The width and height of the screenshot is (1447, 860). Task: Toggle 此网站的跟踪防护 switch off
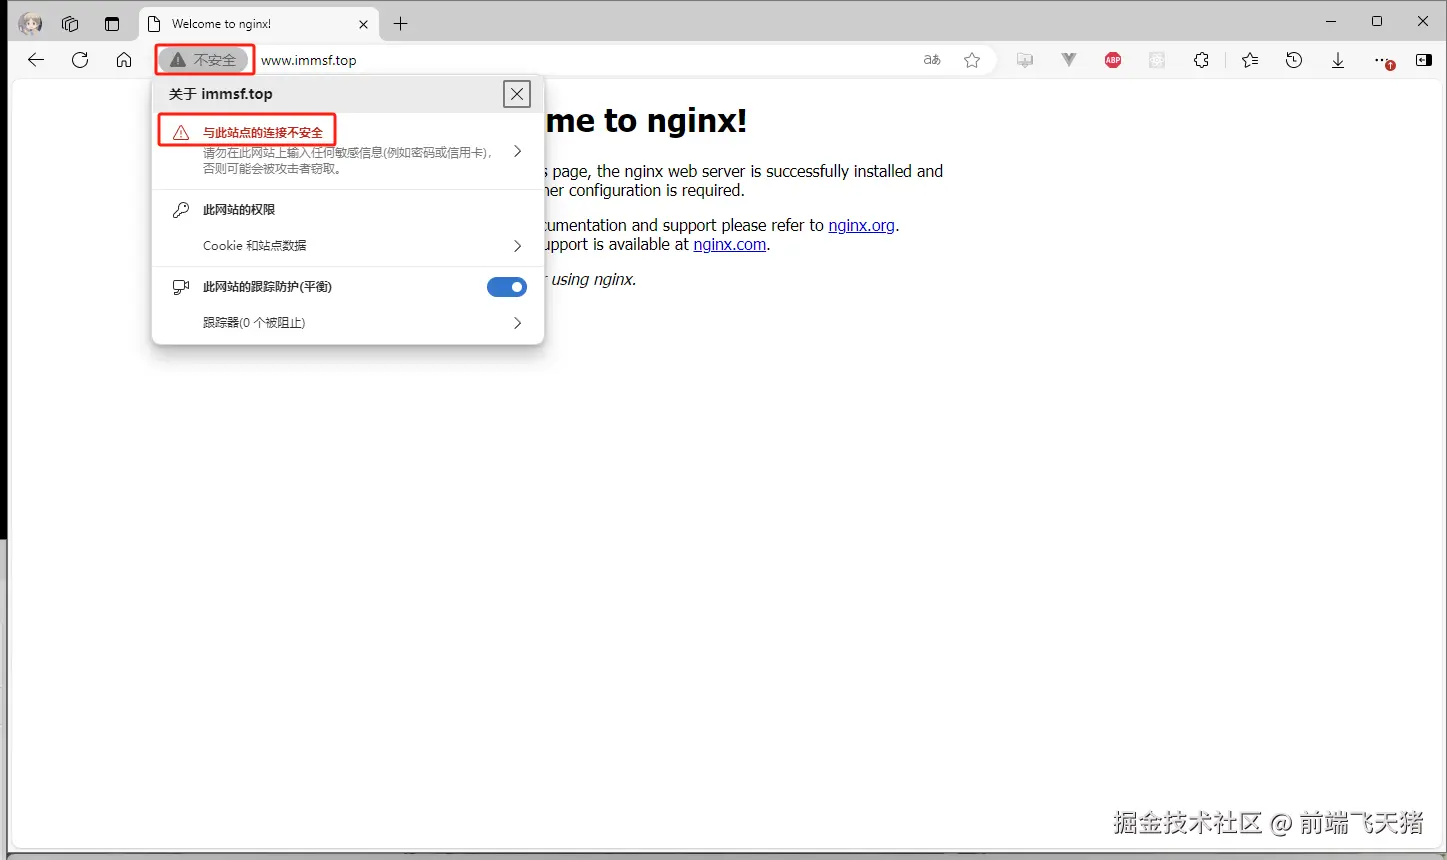tap(507, 287)
